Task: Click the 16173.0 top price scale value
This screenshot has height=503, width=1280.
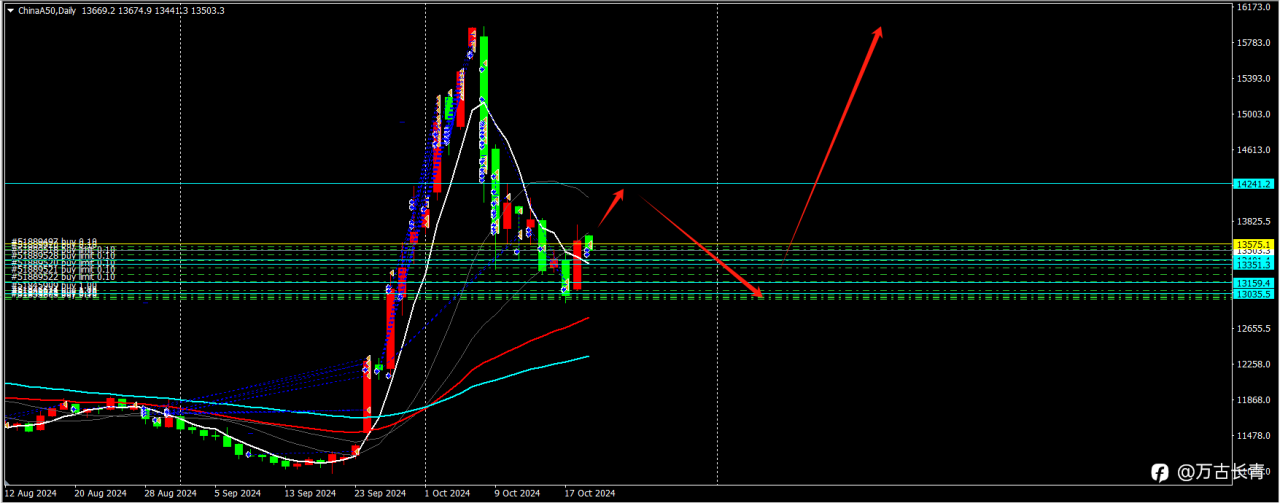Action: (x=1254, y=7)
